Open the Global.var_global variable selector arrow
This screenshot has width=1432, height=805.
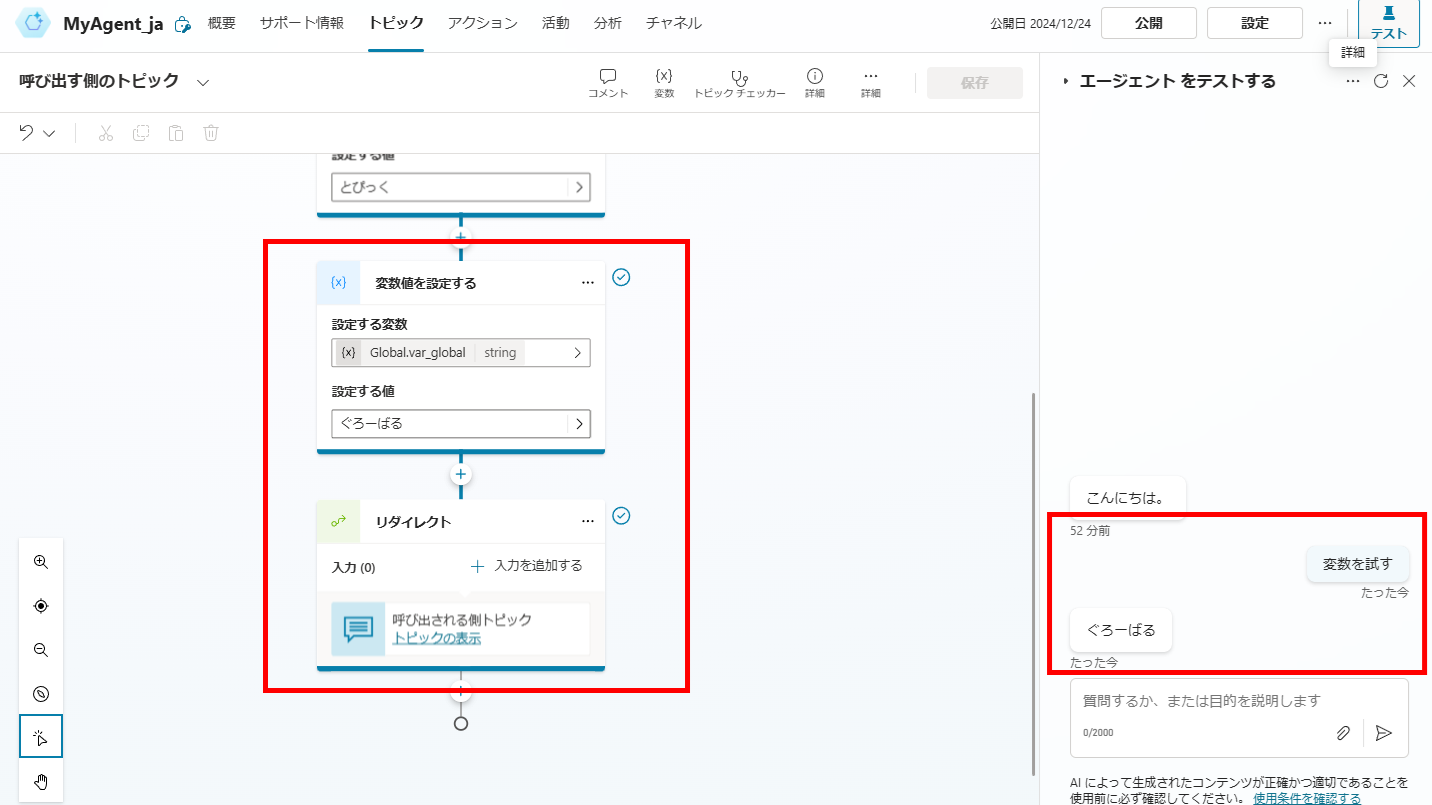pos(578,353)
